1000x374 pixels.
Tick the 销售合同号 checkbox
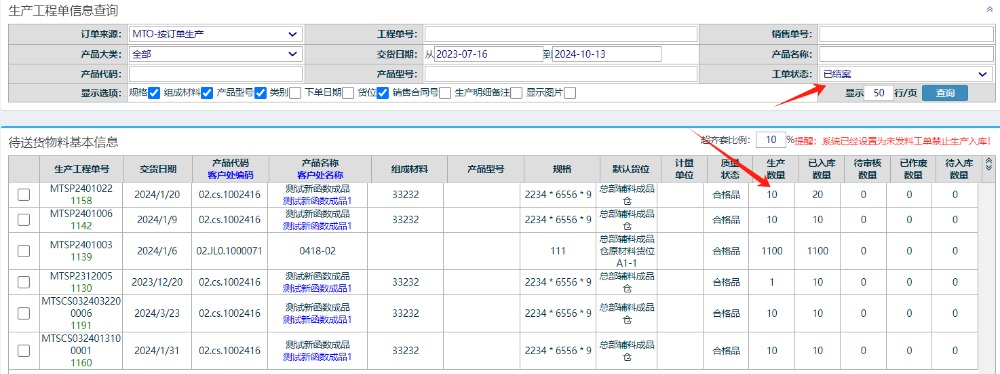(x=445, y=93)
